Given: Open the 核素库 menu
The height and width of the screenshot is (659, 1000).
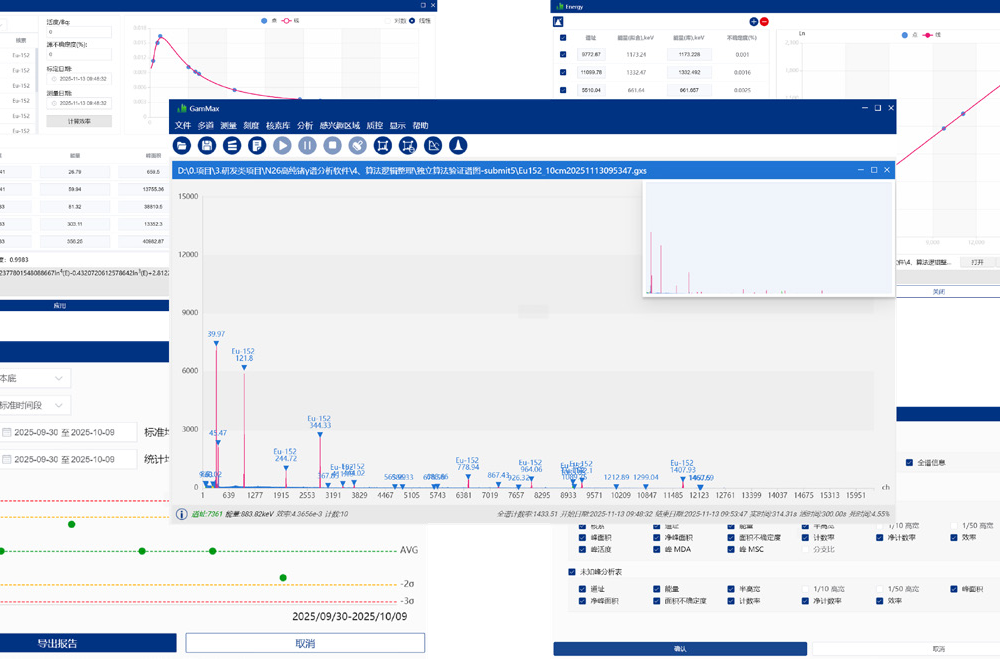Looking at the screenshot, I should (278, 126).
